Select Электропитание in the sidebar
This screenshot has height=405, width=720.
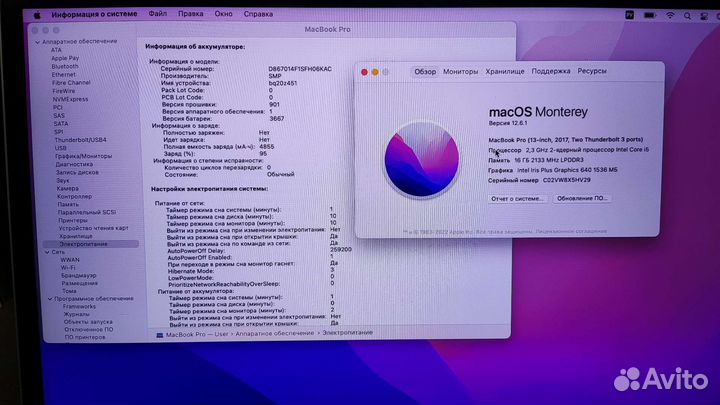click(91, 244)
